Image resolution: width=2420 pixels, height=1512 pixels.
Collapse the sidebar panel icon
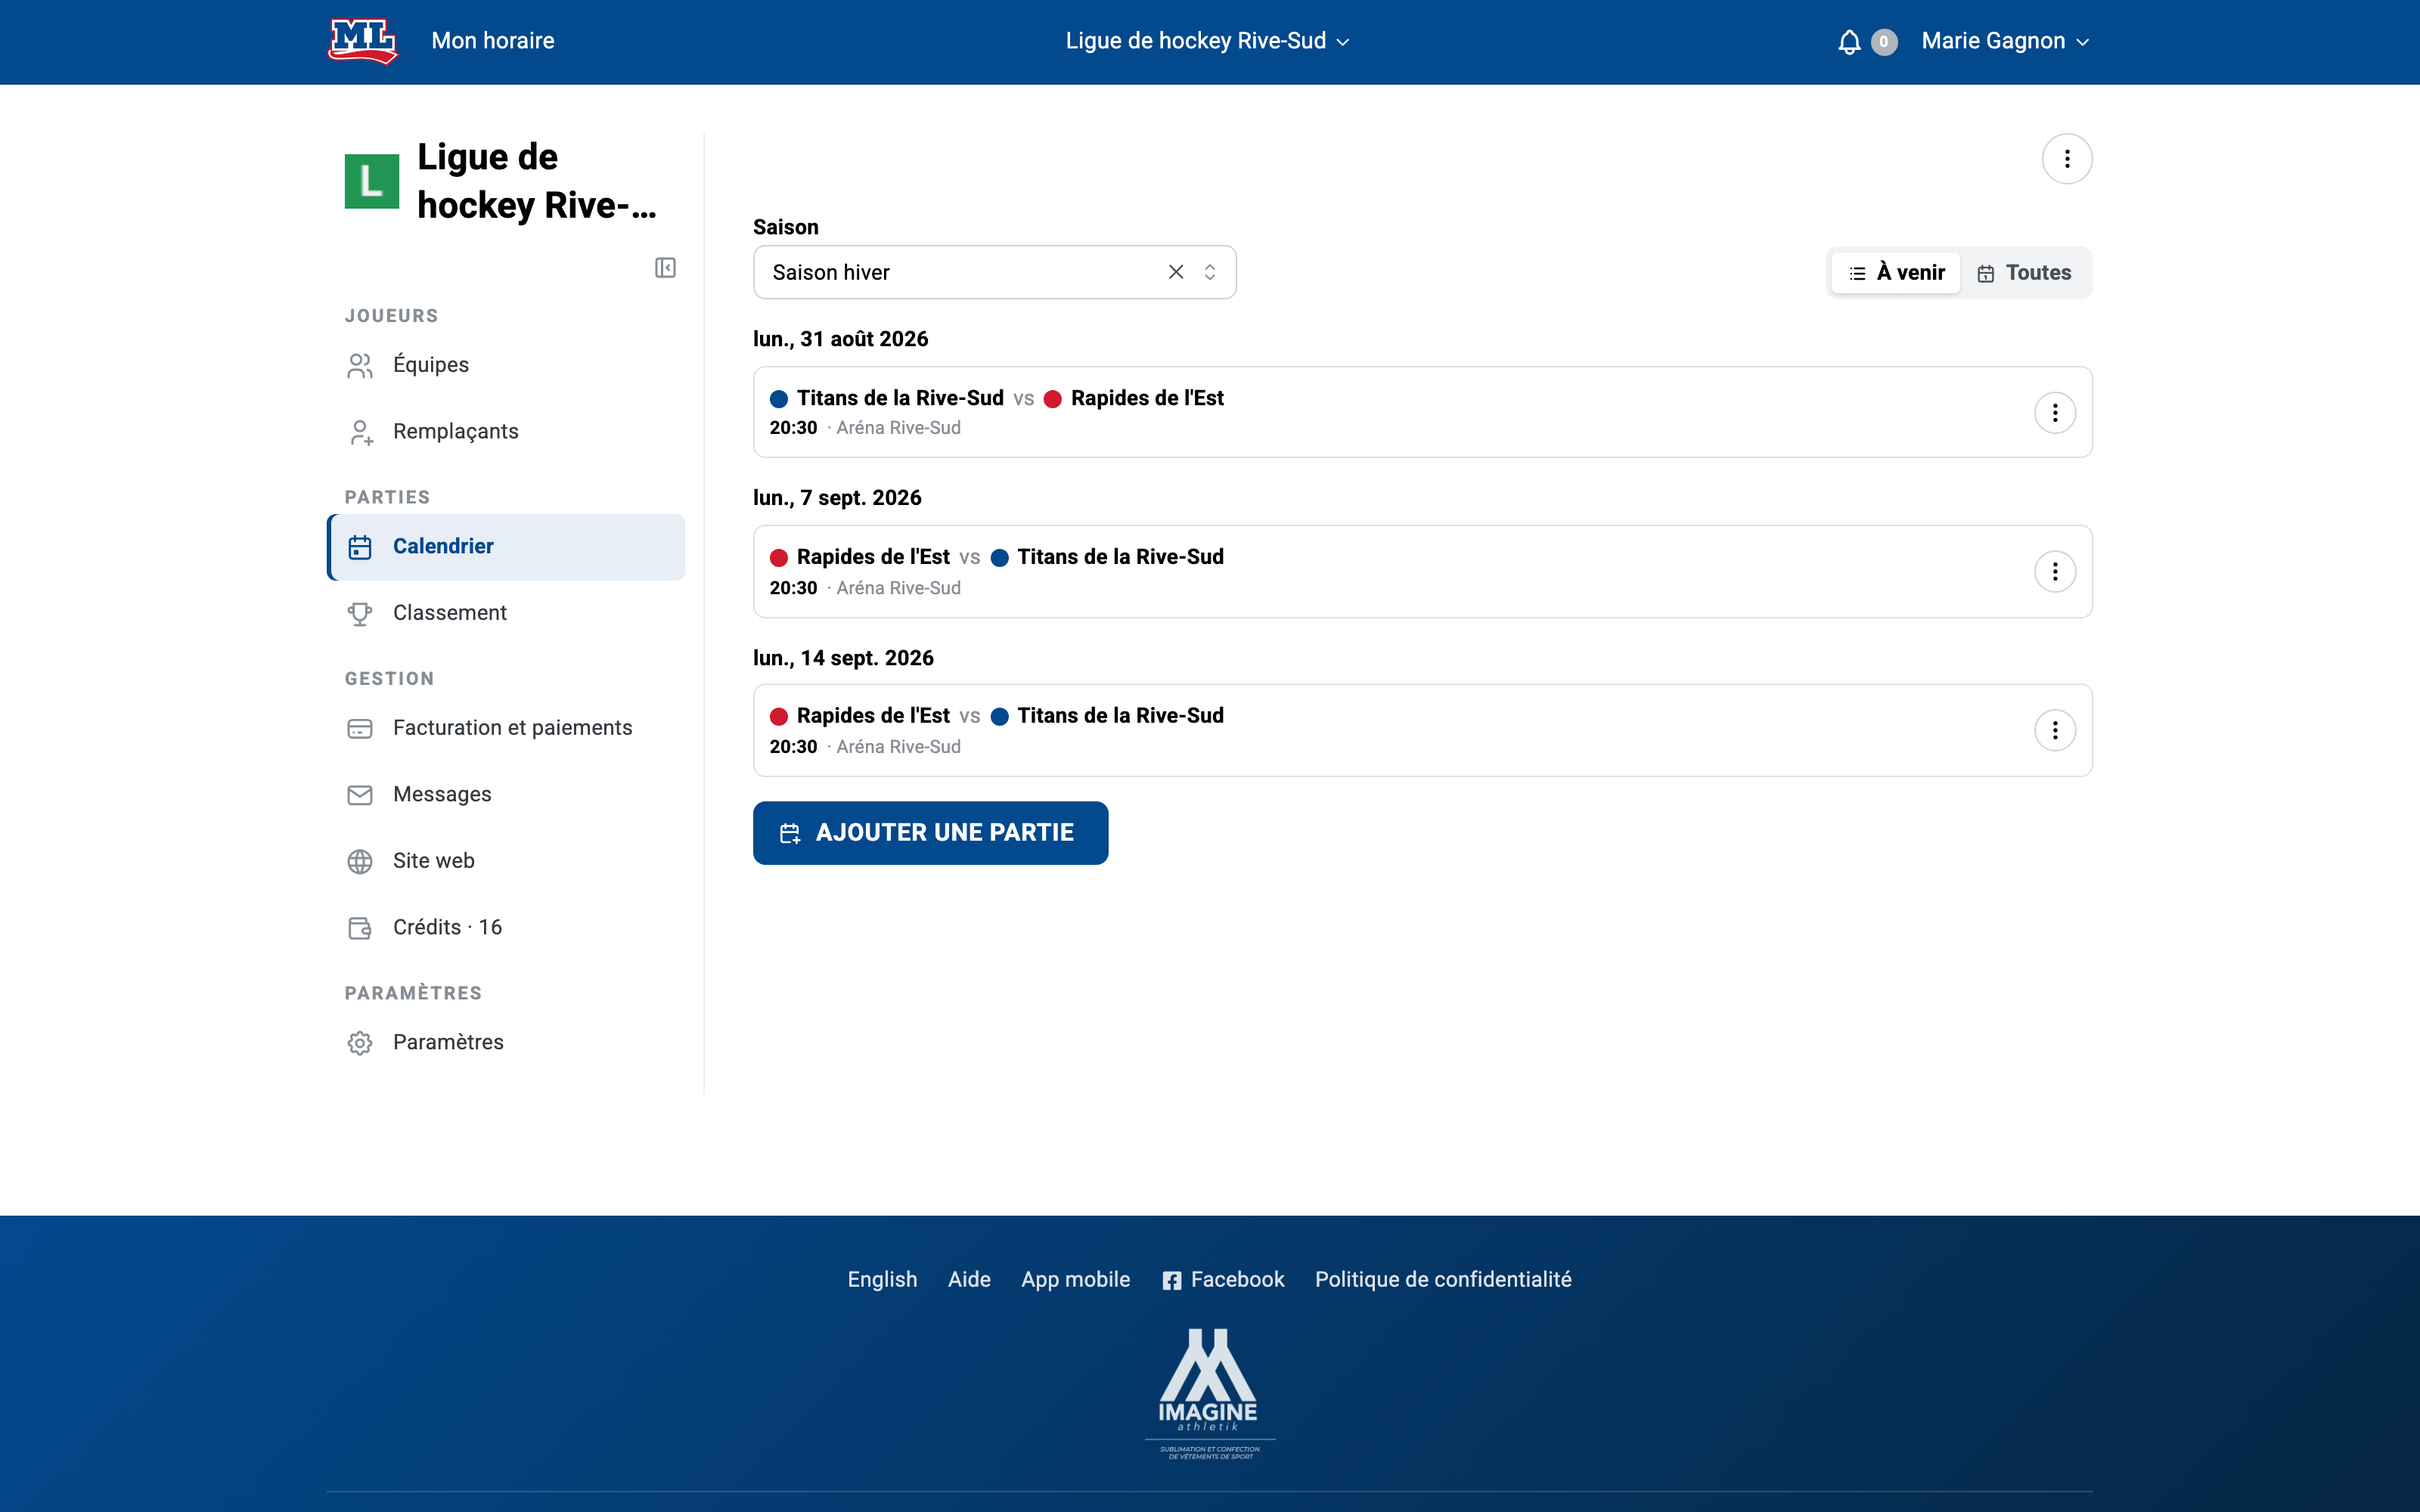(665, 268)
